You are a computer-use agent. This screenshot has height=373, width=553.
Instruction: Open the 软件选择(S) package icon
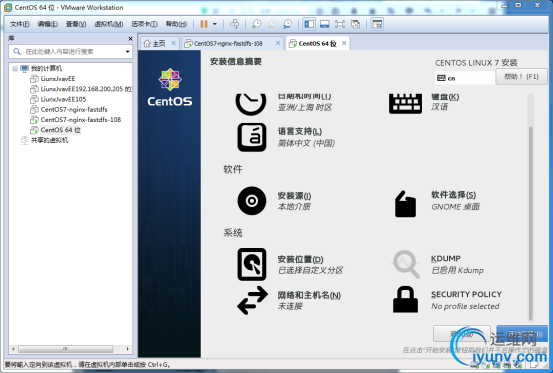point(405,204)
